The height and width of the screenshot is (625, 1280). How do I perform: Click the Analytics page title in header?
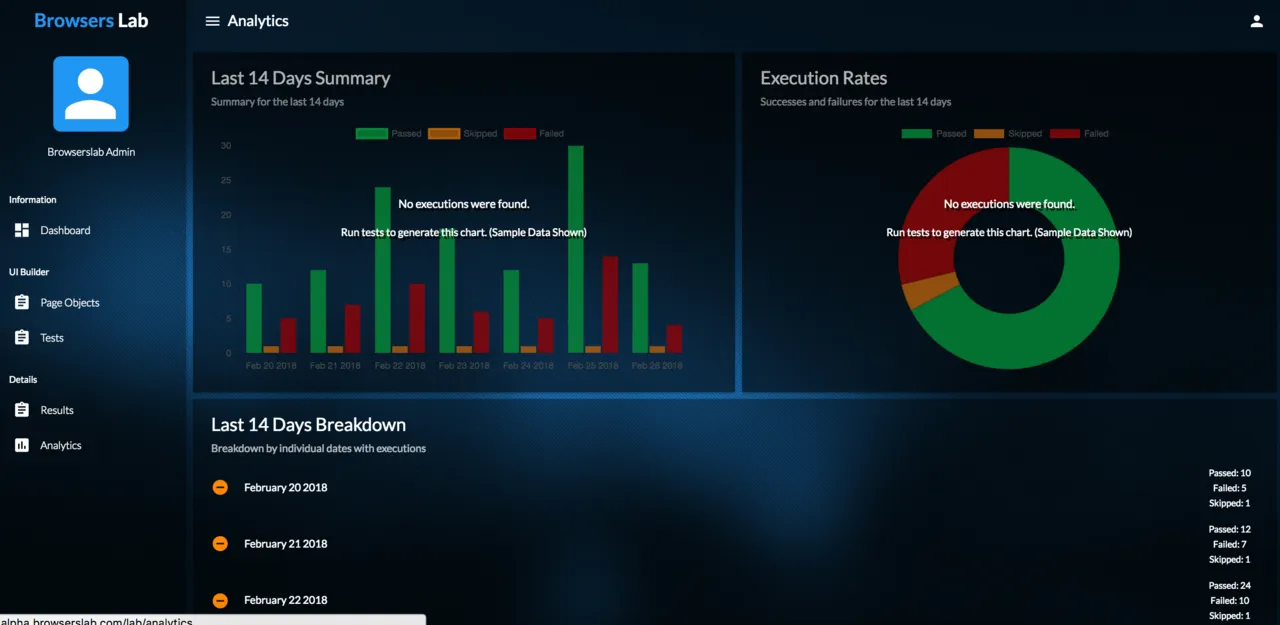pyautogui.click(x=258, y=21)
